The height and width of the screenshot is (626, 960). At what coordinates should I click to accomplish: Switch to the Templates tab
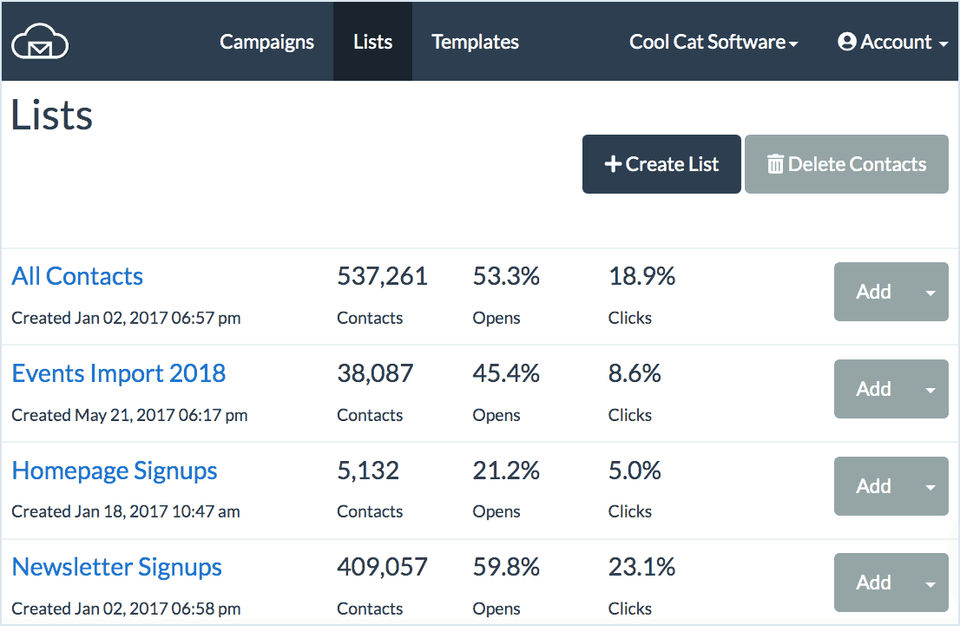[475, 42]
